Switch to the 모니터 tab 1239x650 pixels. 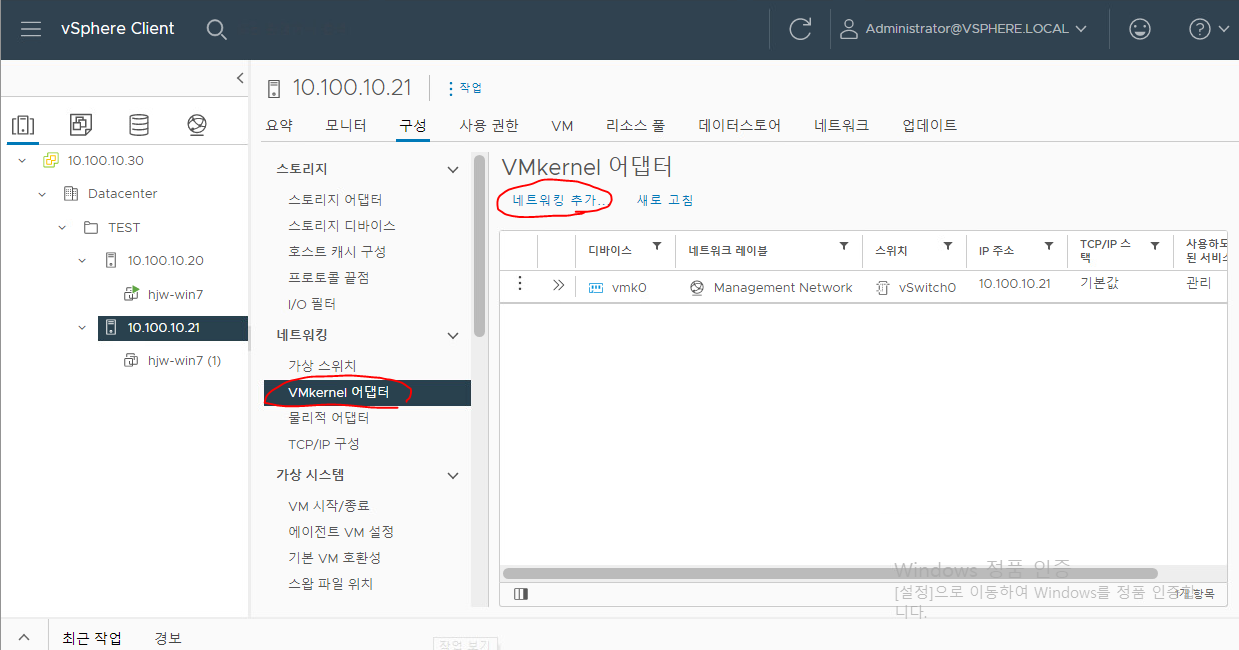346,126
